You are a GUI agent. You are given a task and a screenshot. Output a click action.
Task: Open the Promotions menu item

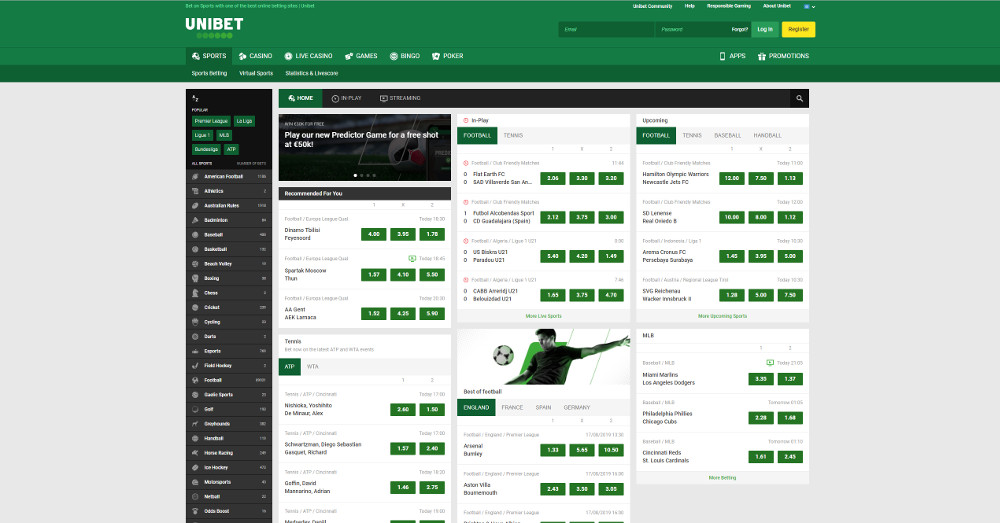click(783, 56)
